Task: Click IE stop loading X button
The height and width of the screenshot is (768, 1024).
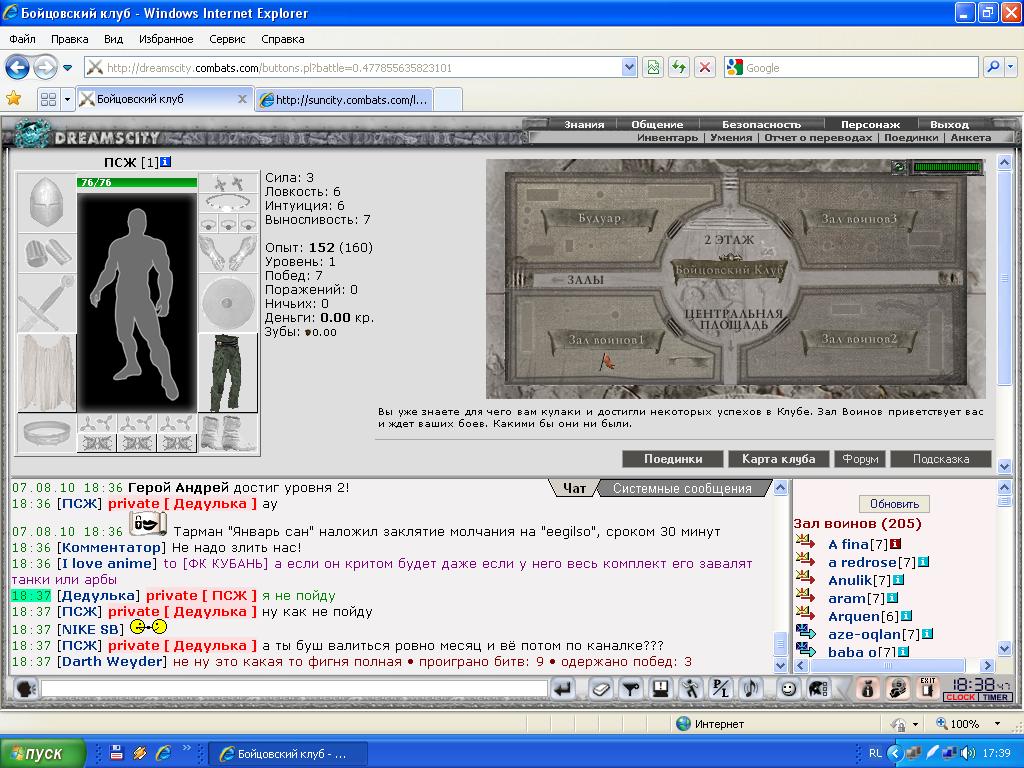Action: (705, 67)
